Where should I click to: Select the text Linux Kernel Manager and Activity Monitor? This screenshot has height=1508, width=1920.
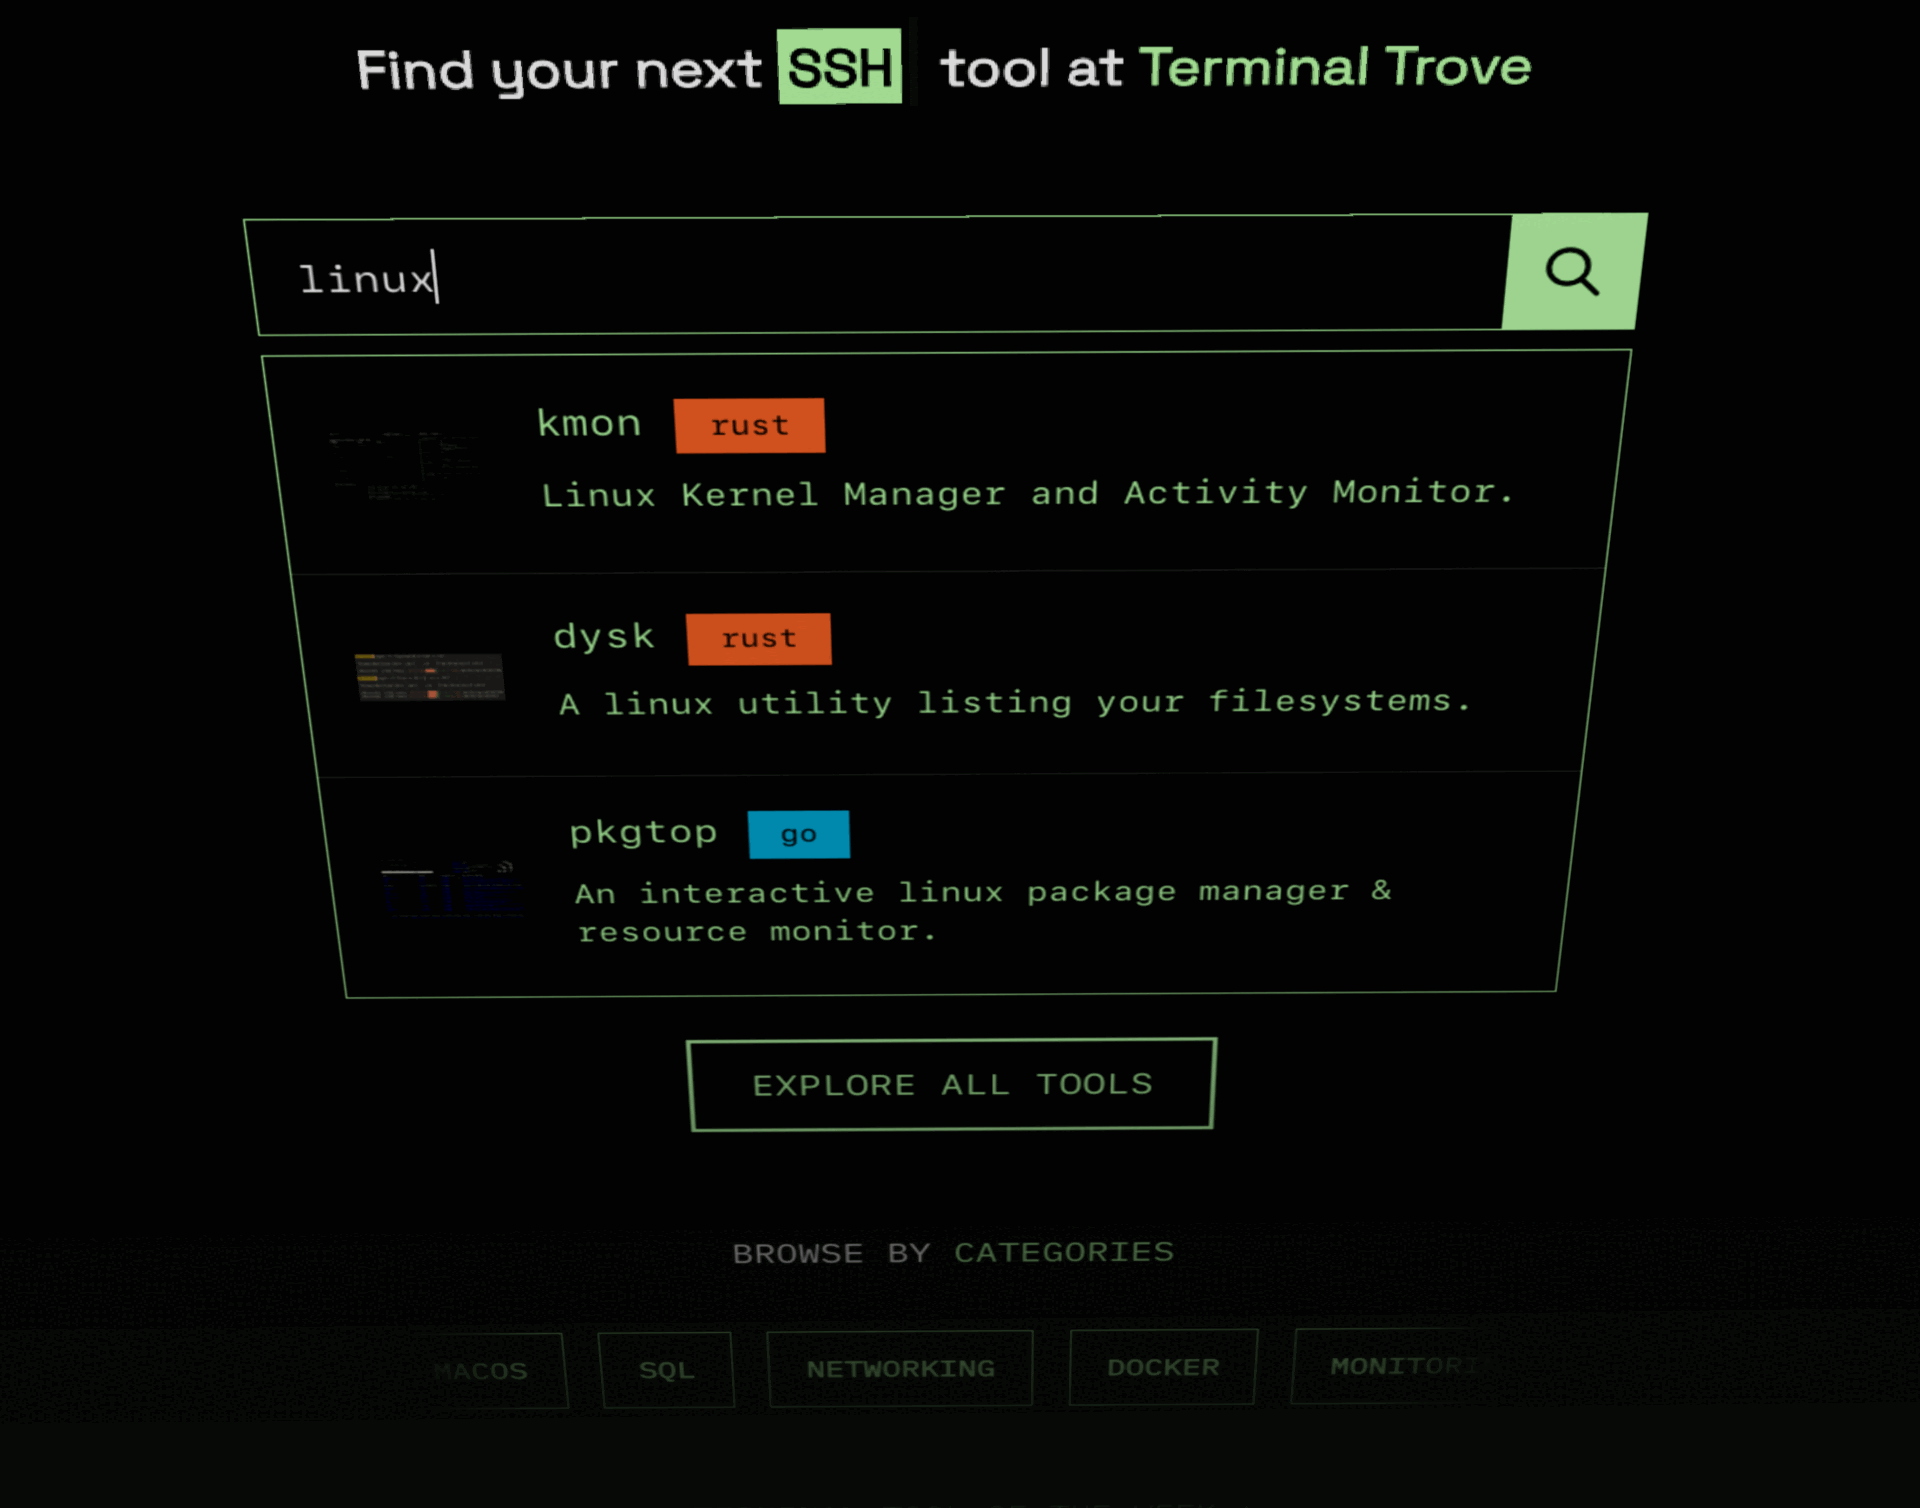tap(1027, 493)
